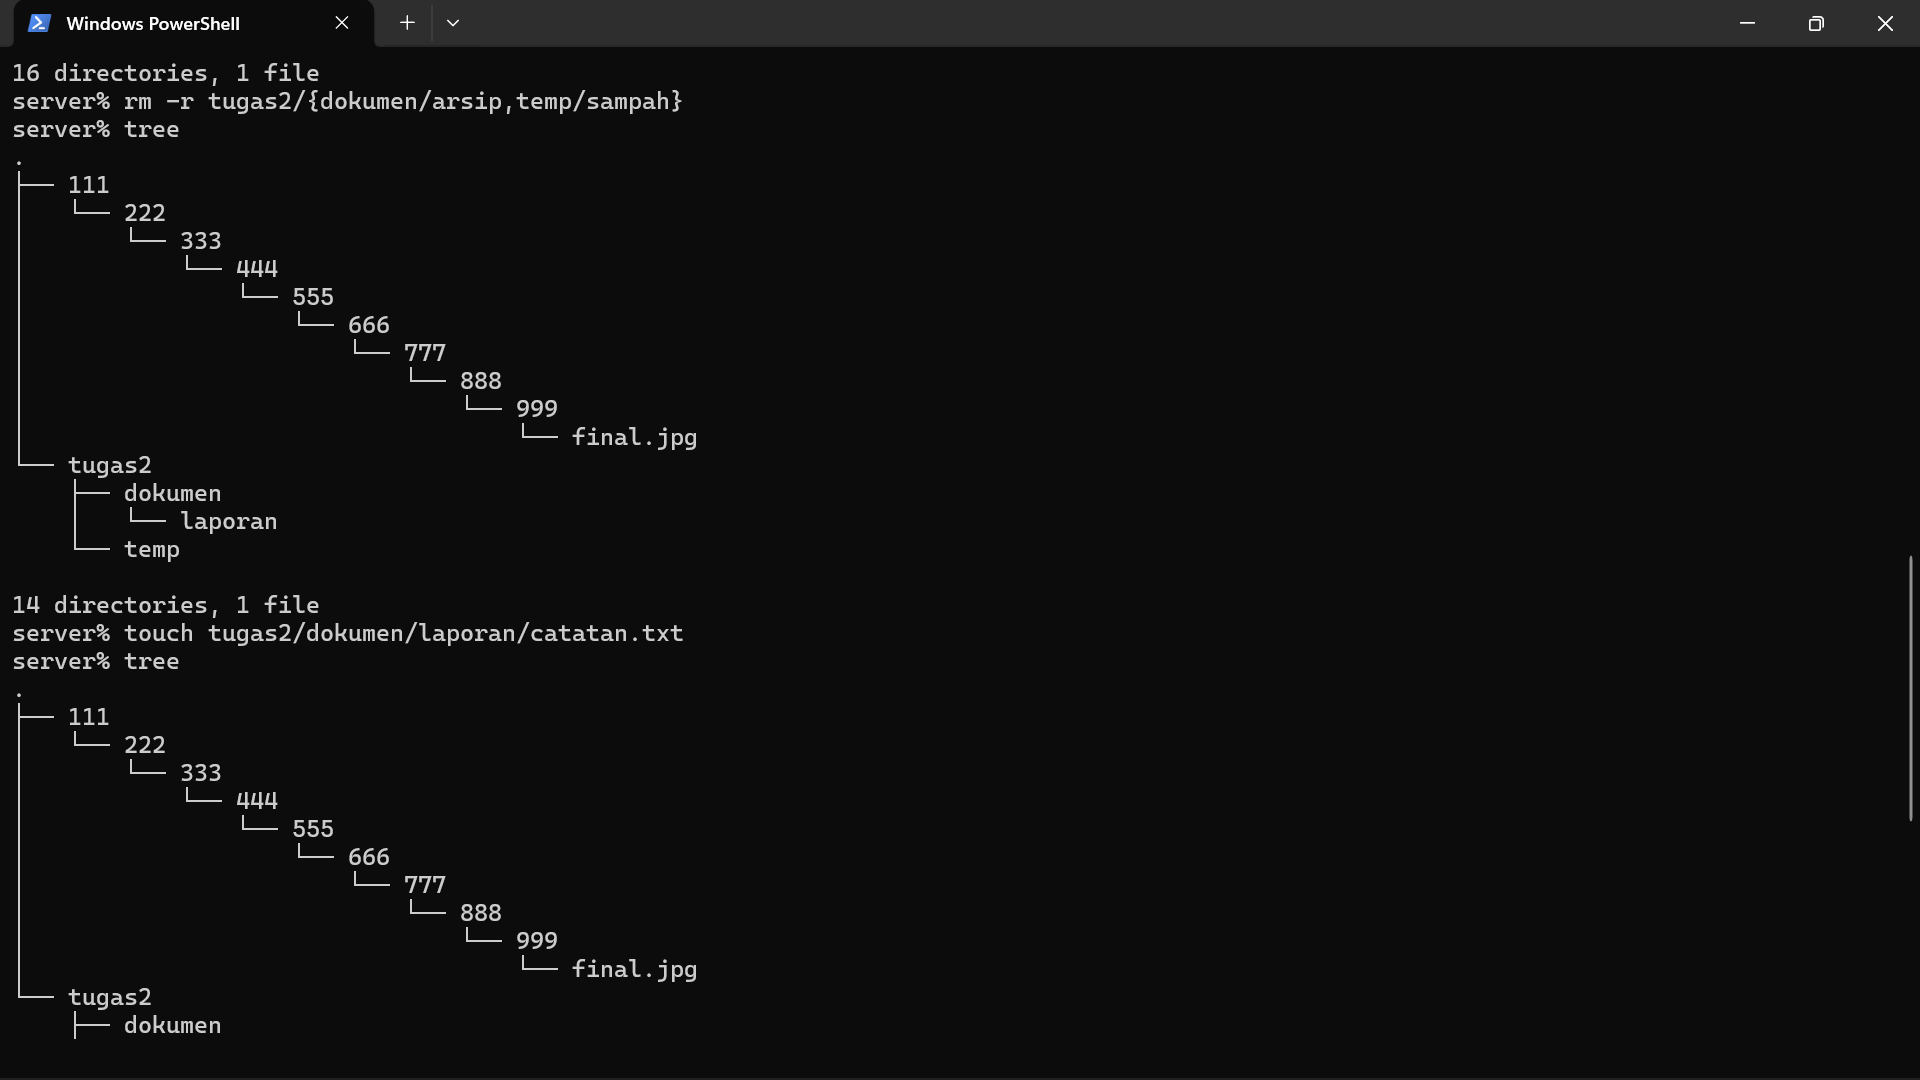1920x1080 pixels.
Task: Click the laporan folder in tree output
Action: [228, 521]
